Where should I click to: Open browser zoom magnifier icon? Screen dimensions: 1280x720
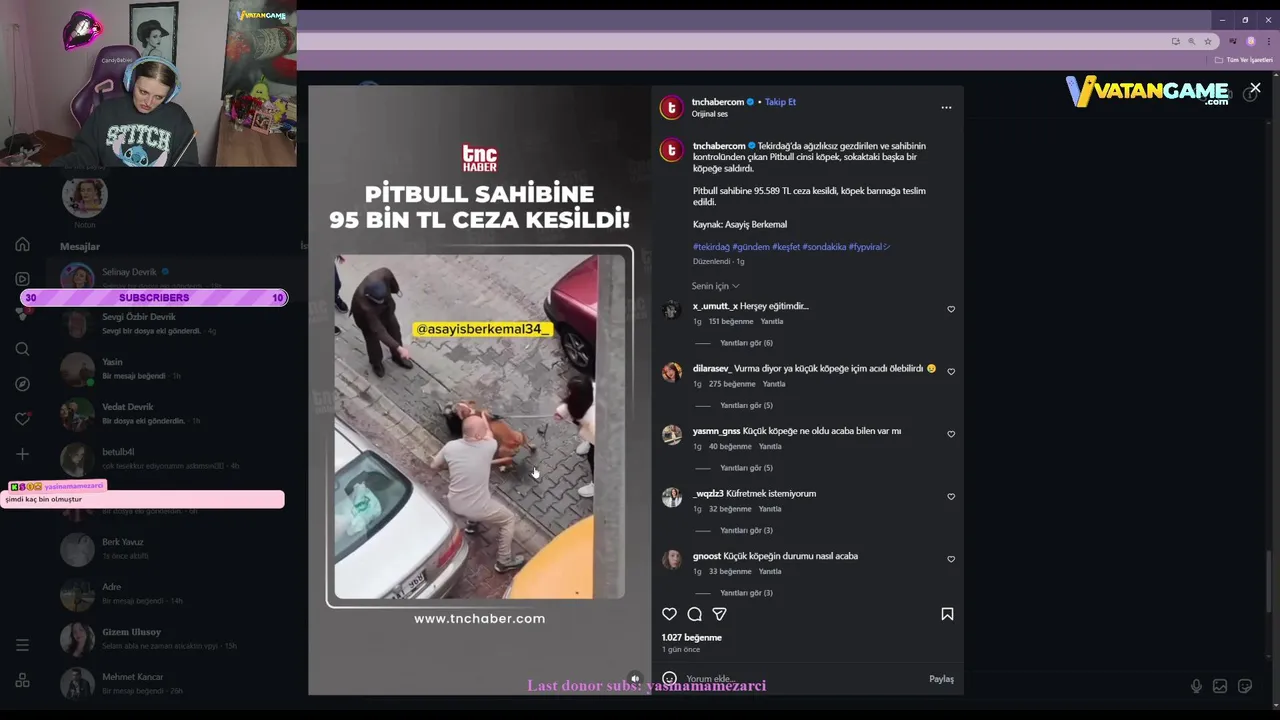[x=1191, y=41]
